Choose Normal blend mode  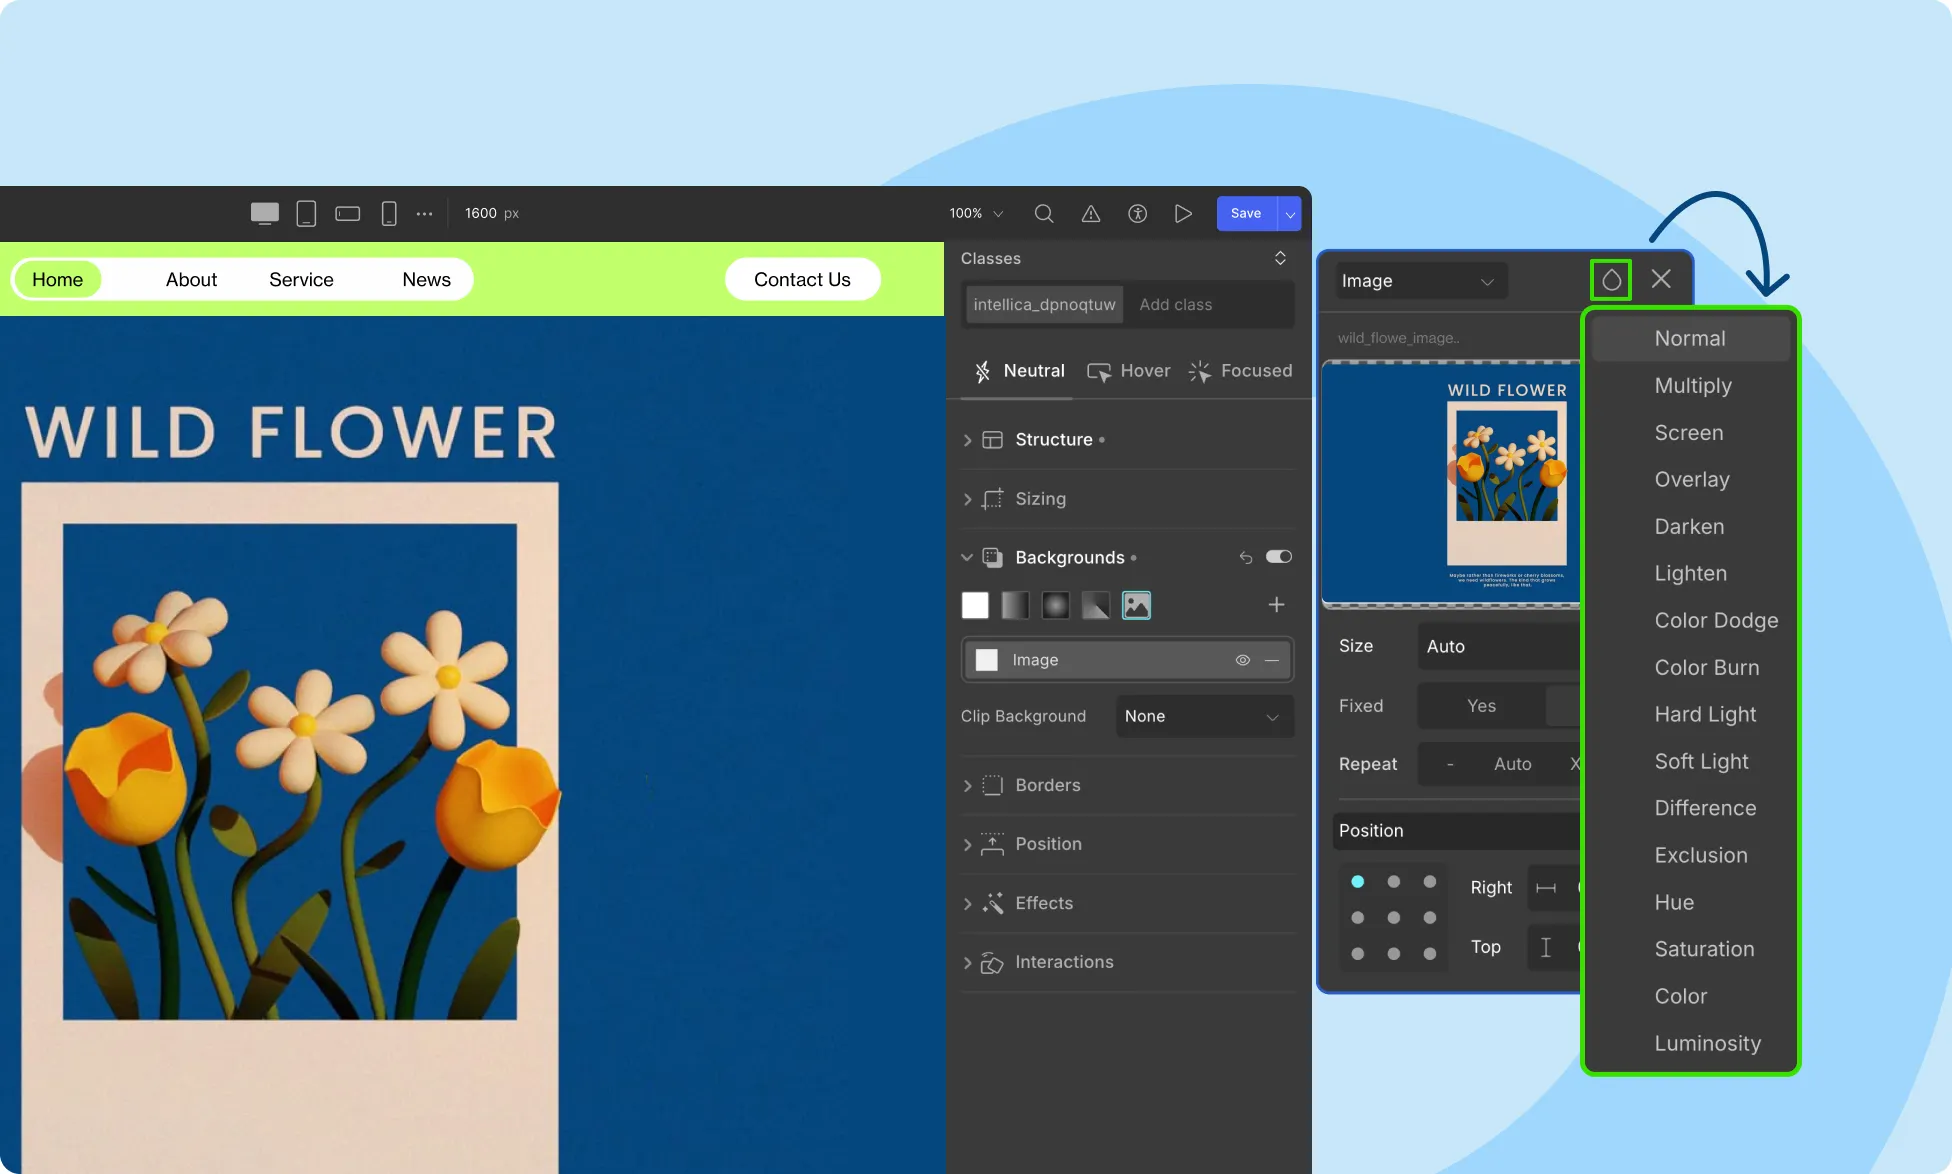tap(1692, 339)
